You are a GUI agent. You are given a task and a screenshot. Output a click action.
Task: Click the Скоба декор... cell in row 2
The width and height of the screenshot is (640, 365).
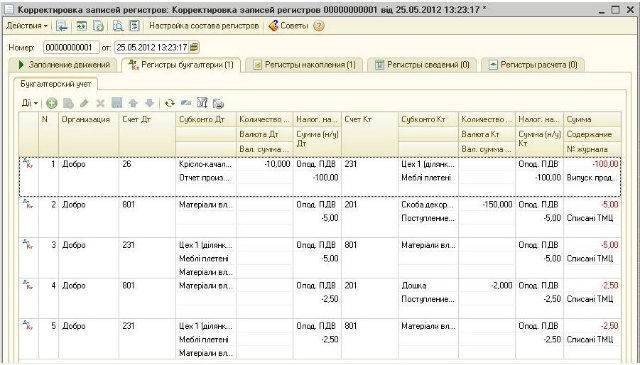(428, 205)
